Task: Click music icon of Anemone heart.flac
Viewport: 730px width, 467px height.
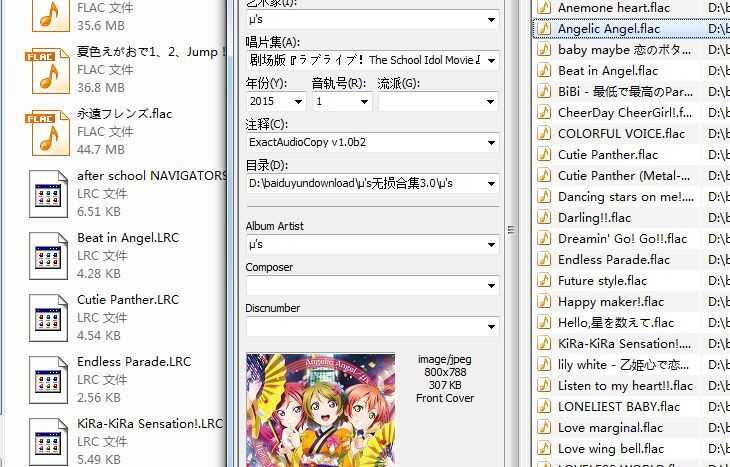Action: click(544, 7)
